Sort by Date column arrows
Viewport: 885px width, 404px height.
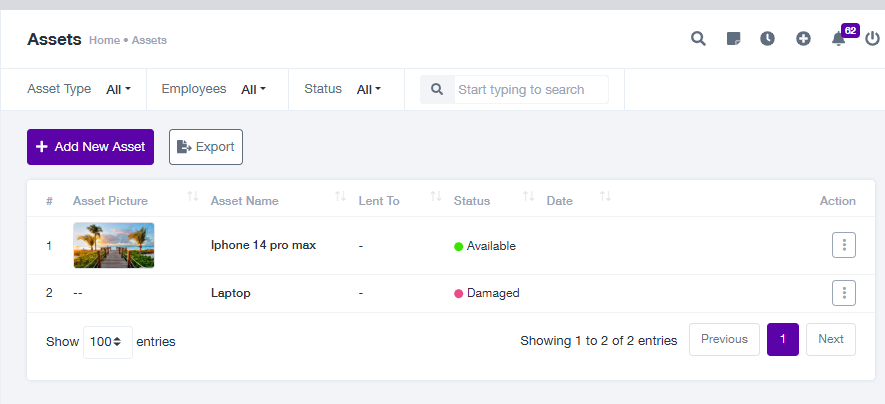coord(605,196)
